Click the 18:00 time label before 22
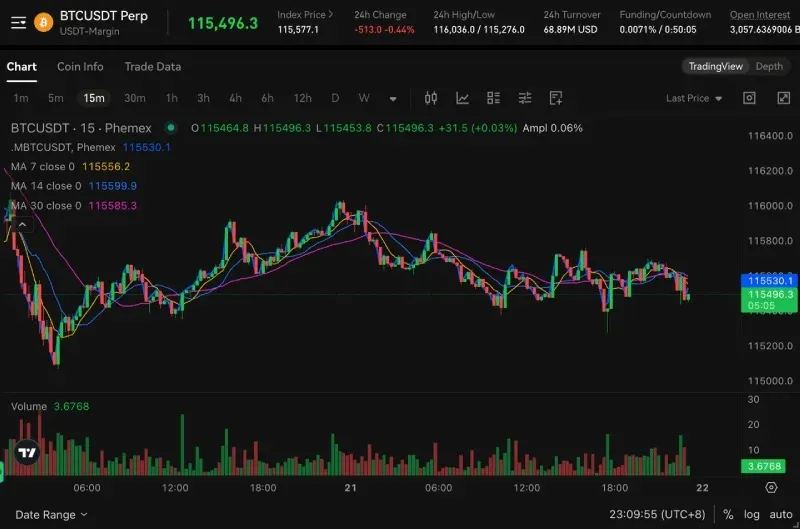Viewport: 800px width, 529px height. (x=614, y=488)
